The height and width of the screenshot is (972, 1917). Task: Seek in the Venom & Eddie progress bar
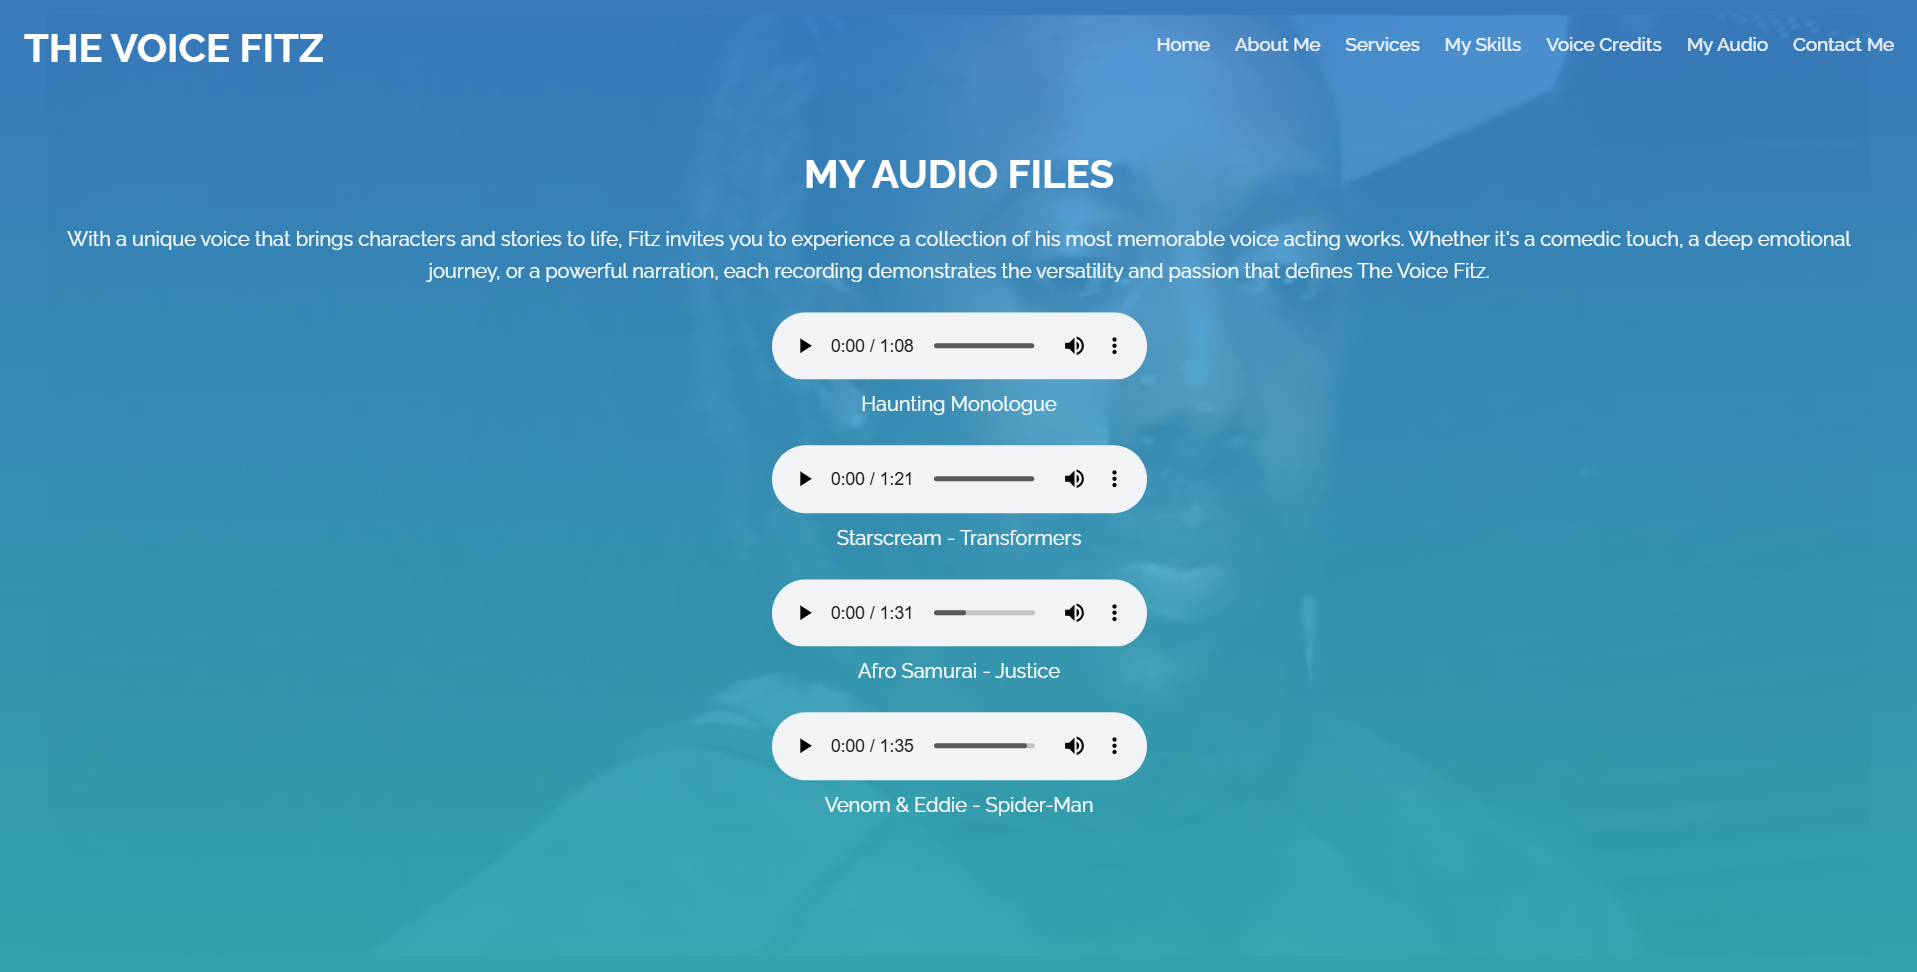[x=984, y=746]
